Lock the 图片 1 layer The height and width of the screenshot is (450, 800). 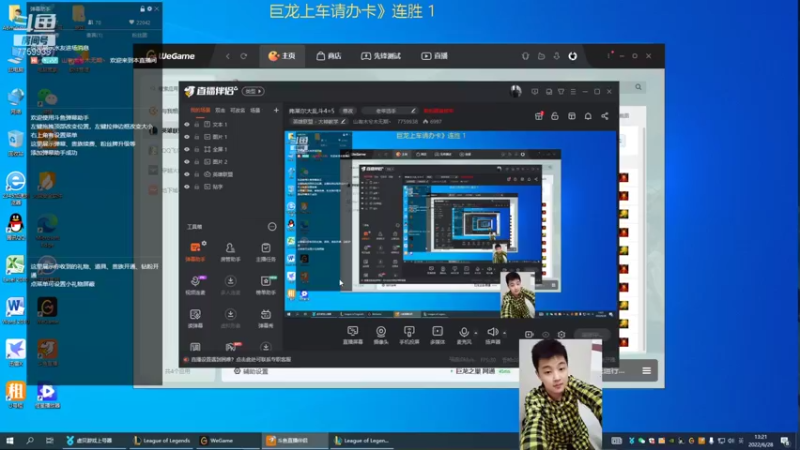tap(196, 137)
